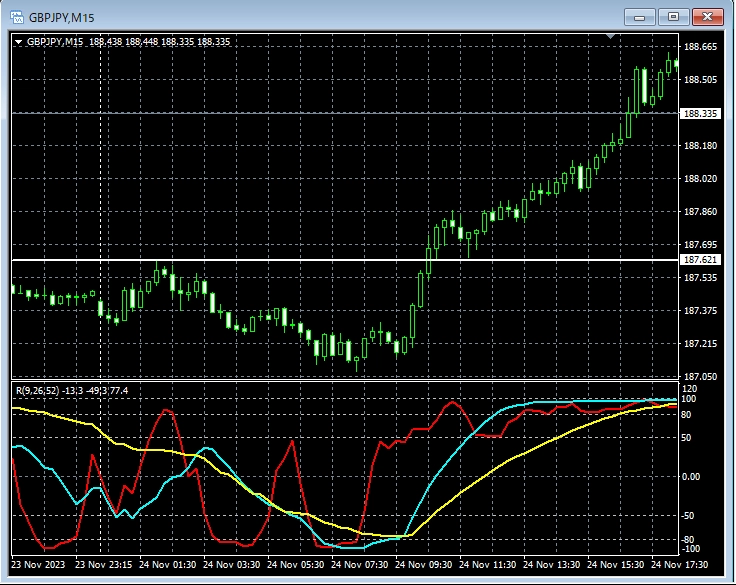Click the GBPJPY,M15 dropdown triangle on chart
Screen dimensions: 736x585
pyautogui.click(x=19, y=42)
